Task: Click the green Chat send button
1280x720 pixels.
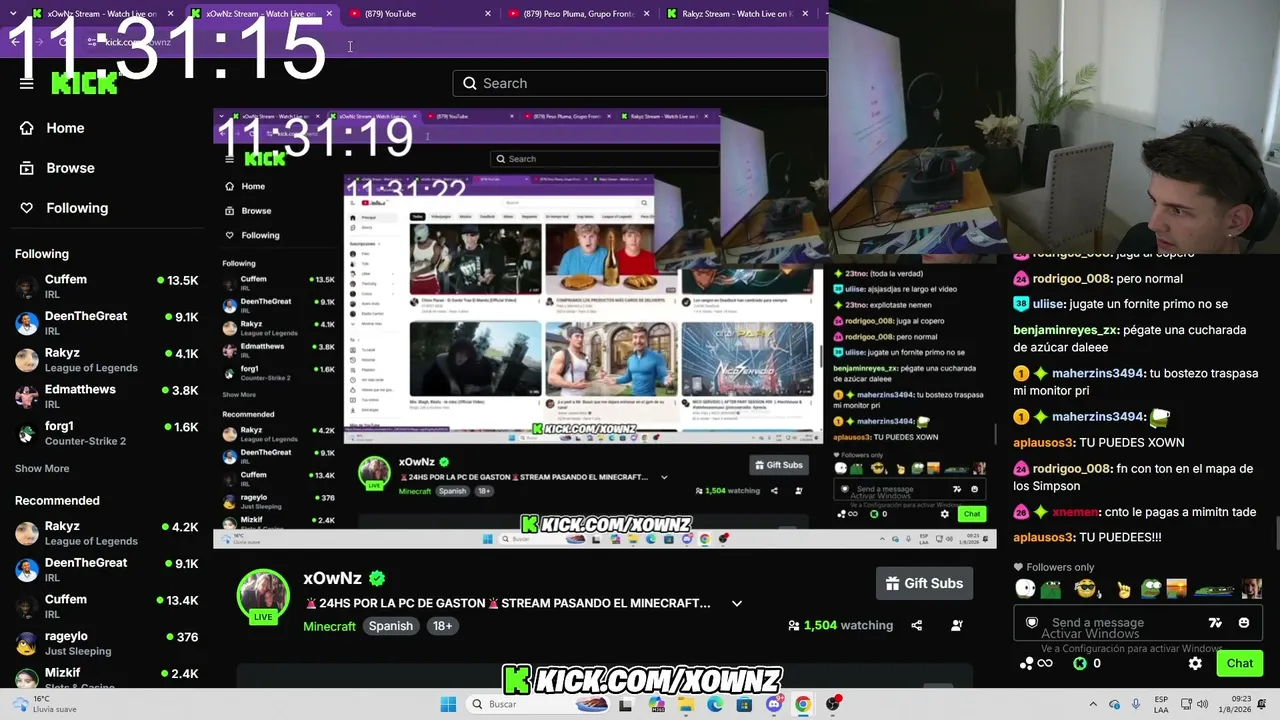Action: [x=1239, y=663]
